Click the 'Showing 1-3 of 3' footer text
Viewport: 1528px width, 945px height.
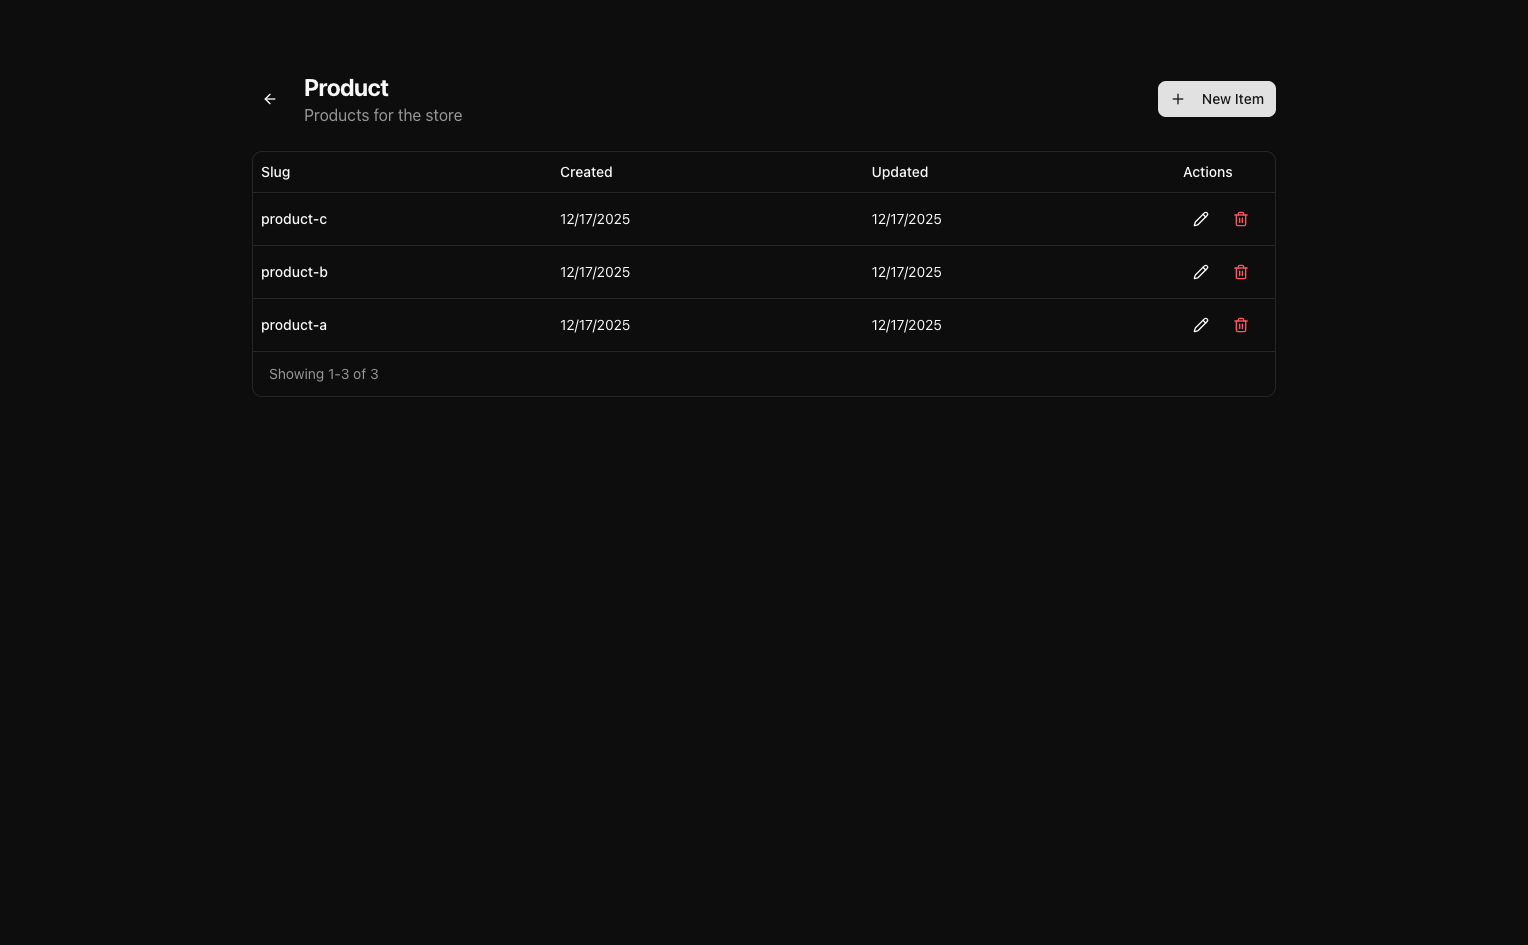[x=324, y=374]
